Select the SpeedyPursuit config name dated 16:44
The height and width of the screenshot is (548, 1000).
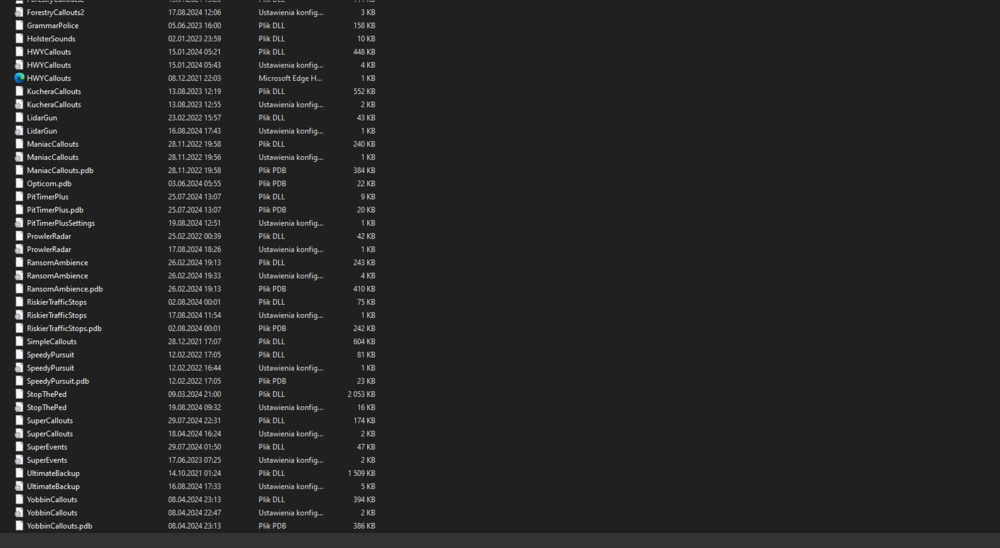tap(50, 368)
